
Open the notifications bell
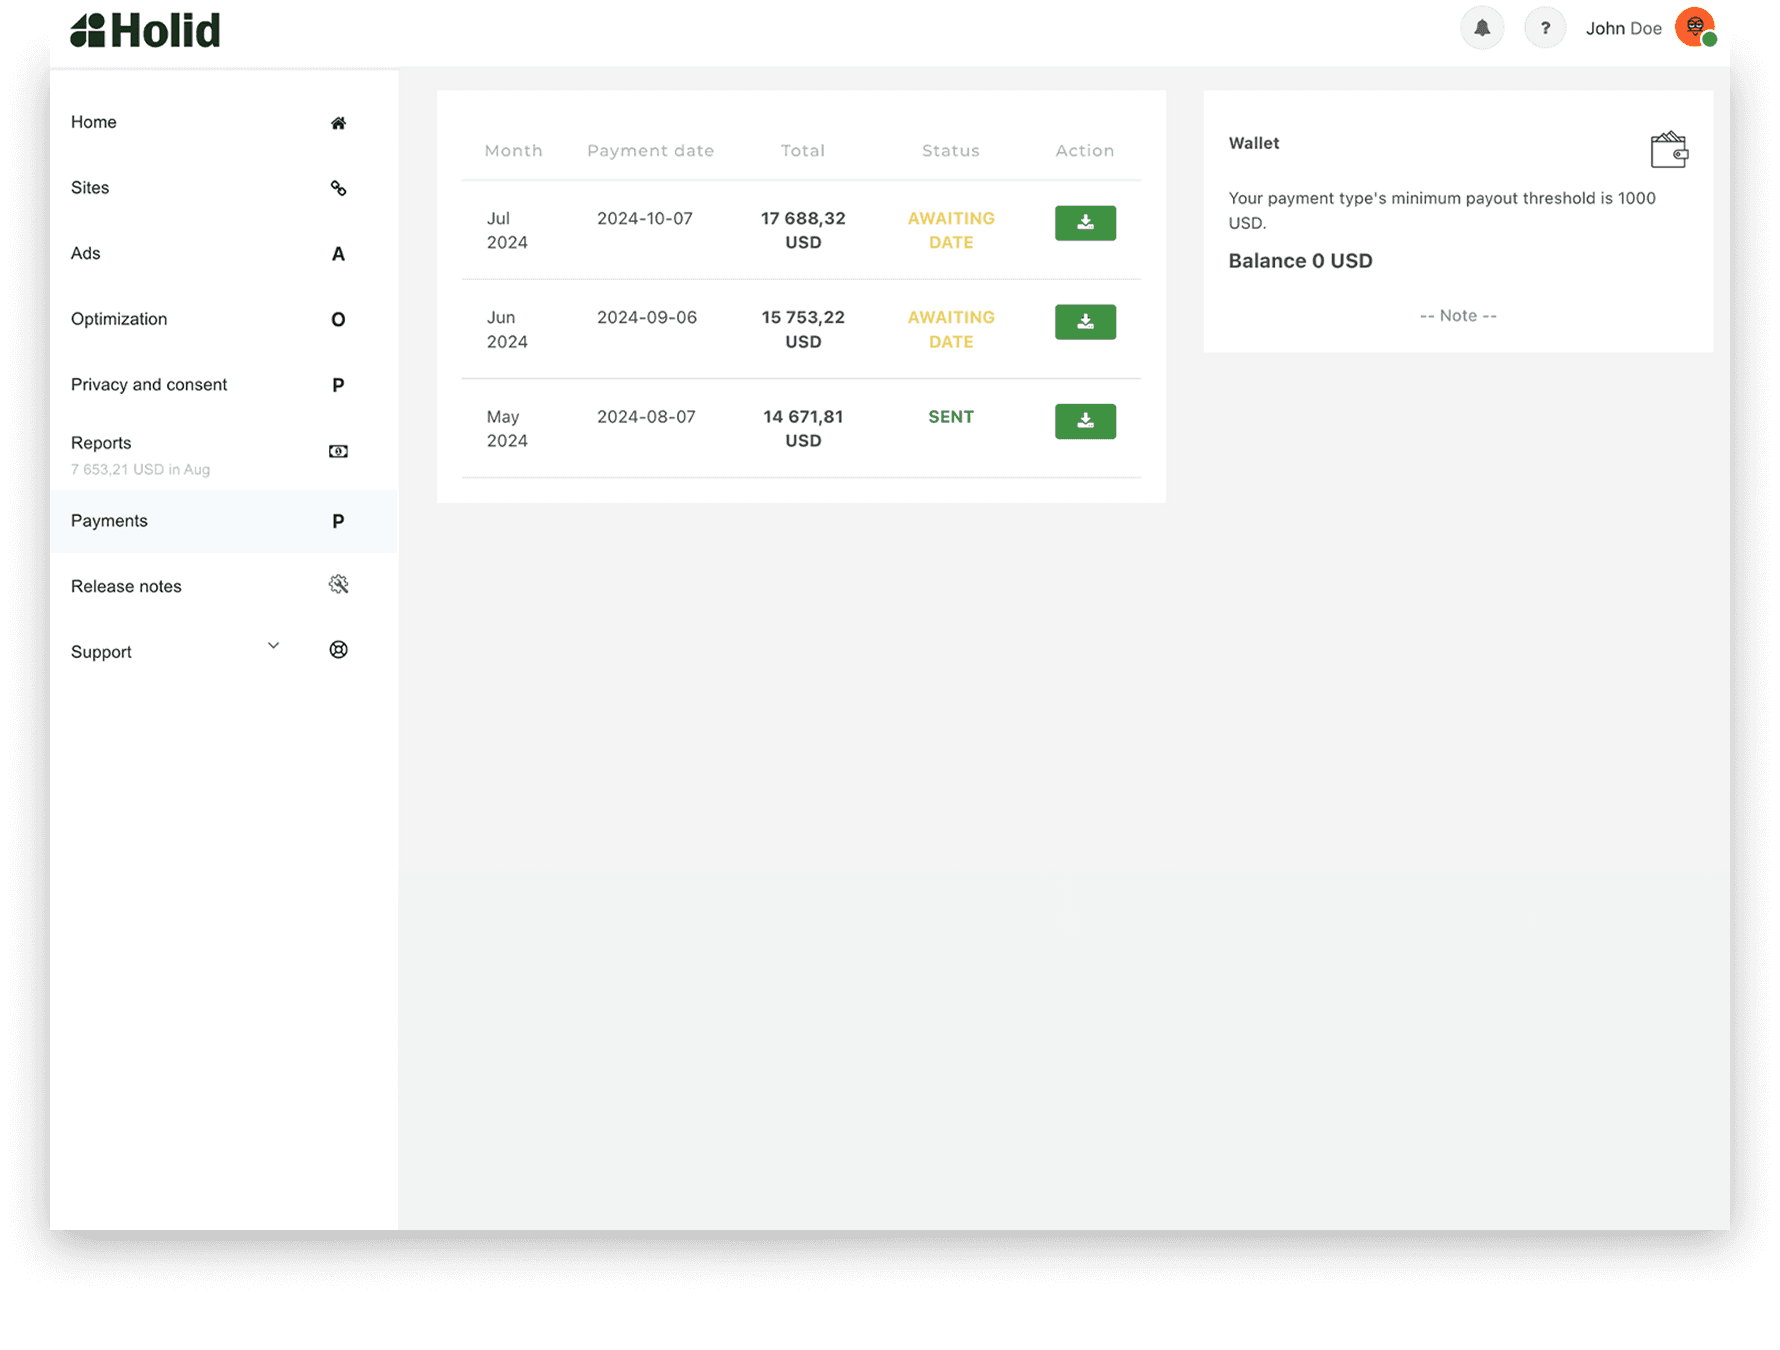coord(1482,28)
